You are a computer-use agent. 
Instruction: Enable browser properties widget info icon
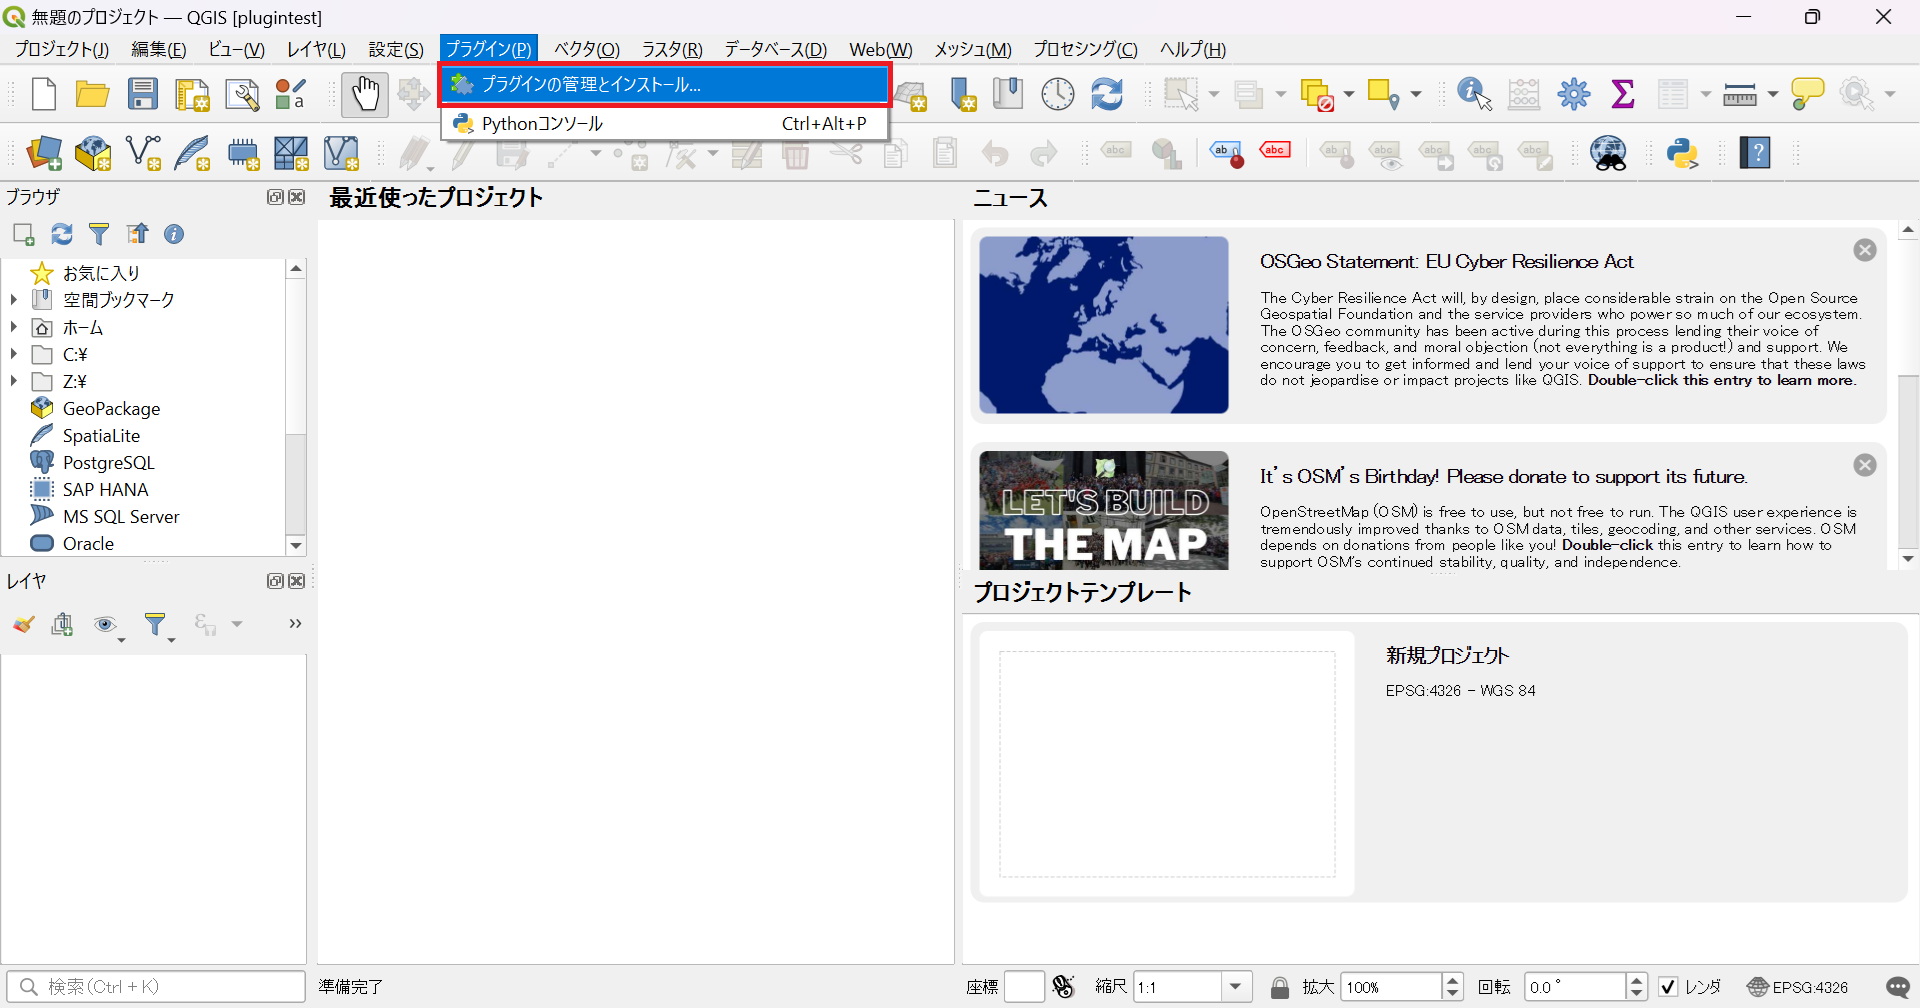point(174,234)
